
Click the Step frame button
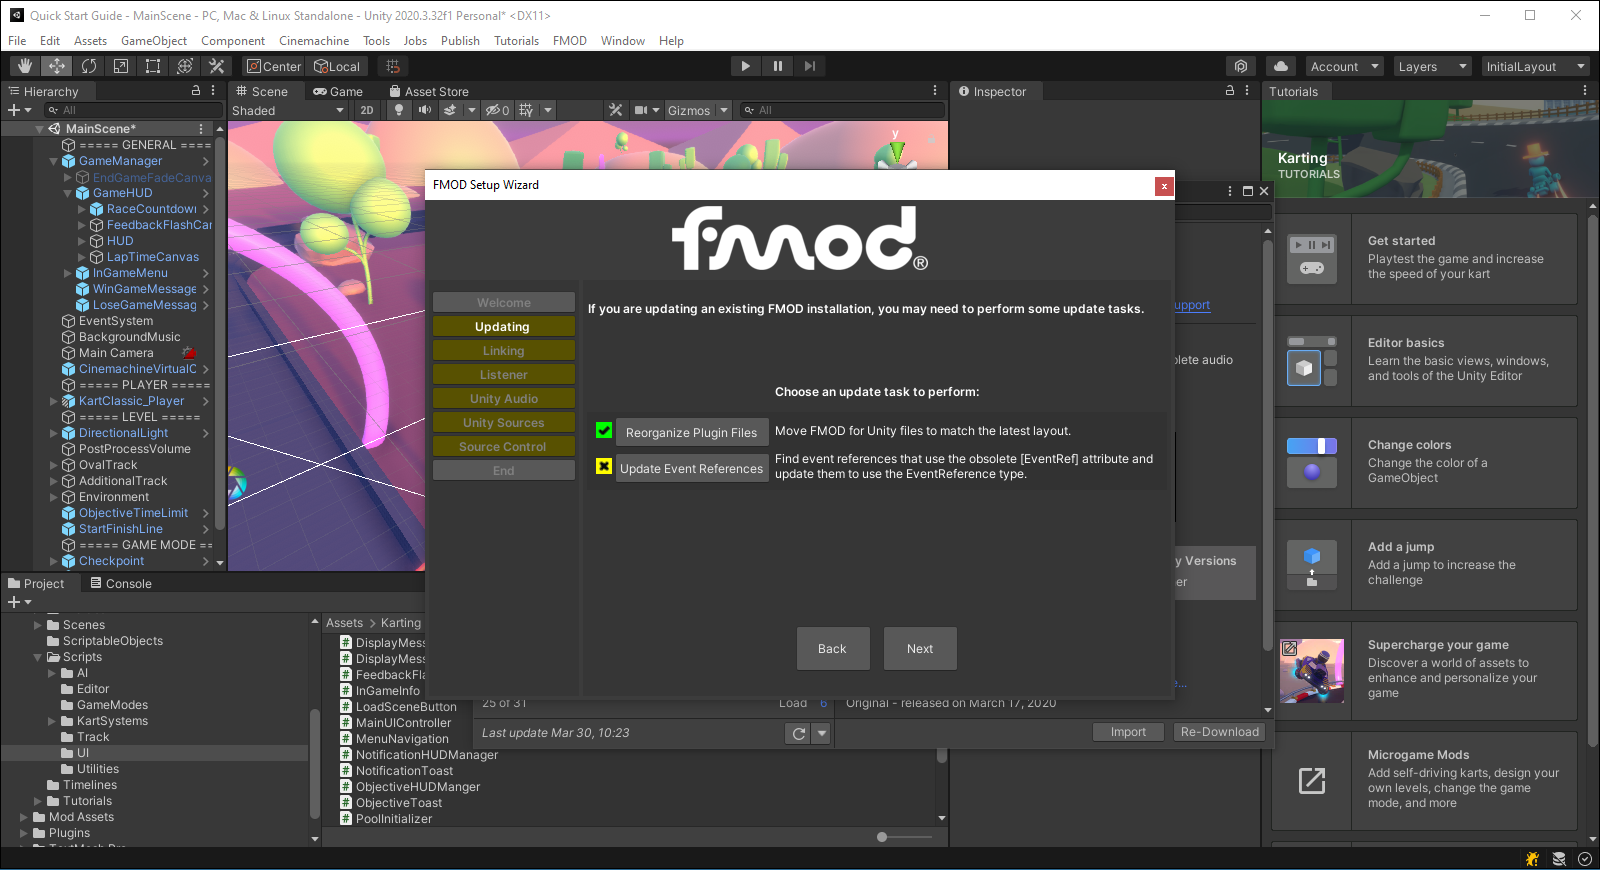point(809,66)
